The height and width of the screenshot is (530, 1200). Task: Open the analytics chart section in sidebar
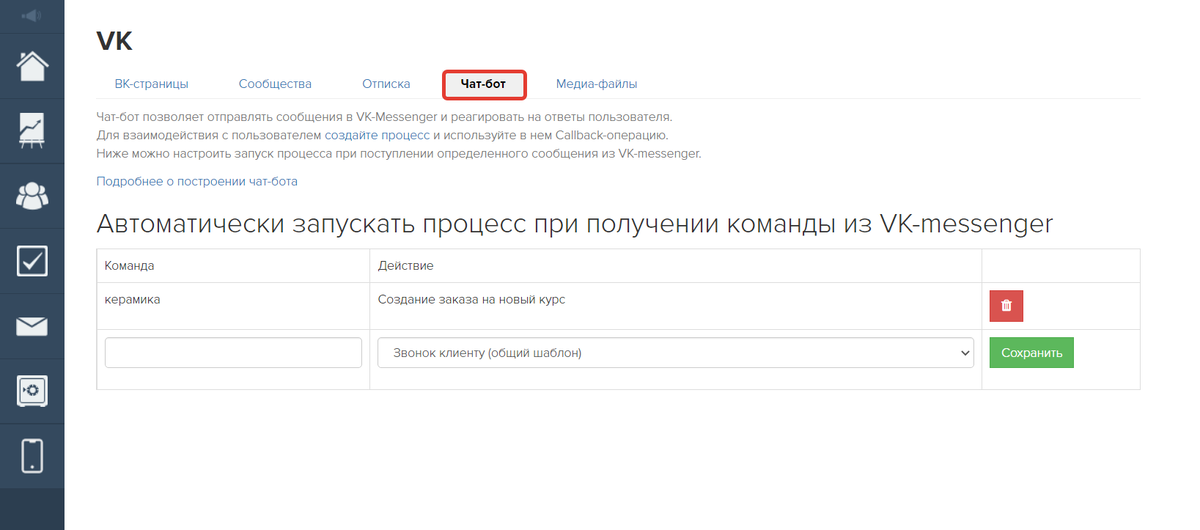click(32, 132)
